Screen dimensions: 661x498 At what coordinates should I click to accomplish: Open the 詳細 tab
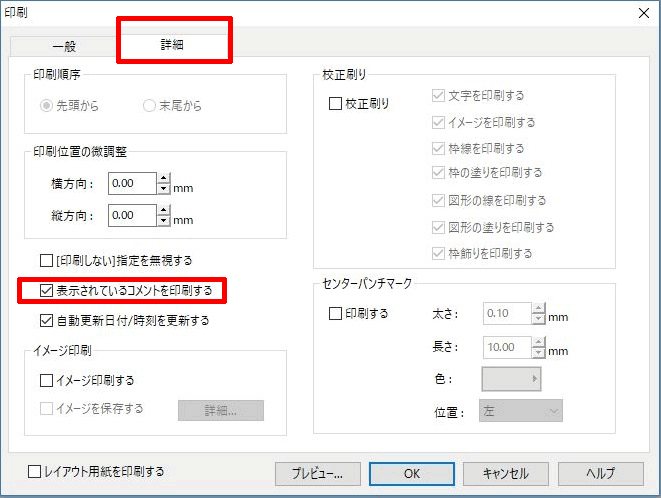[172, 44]
